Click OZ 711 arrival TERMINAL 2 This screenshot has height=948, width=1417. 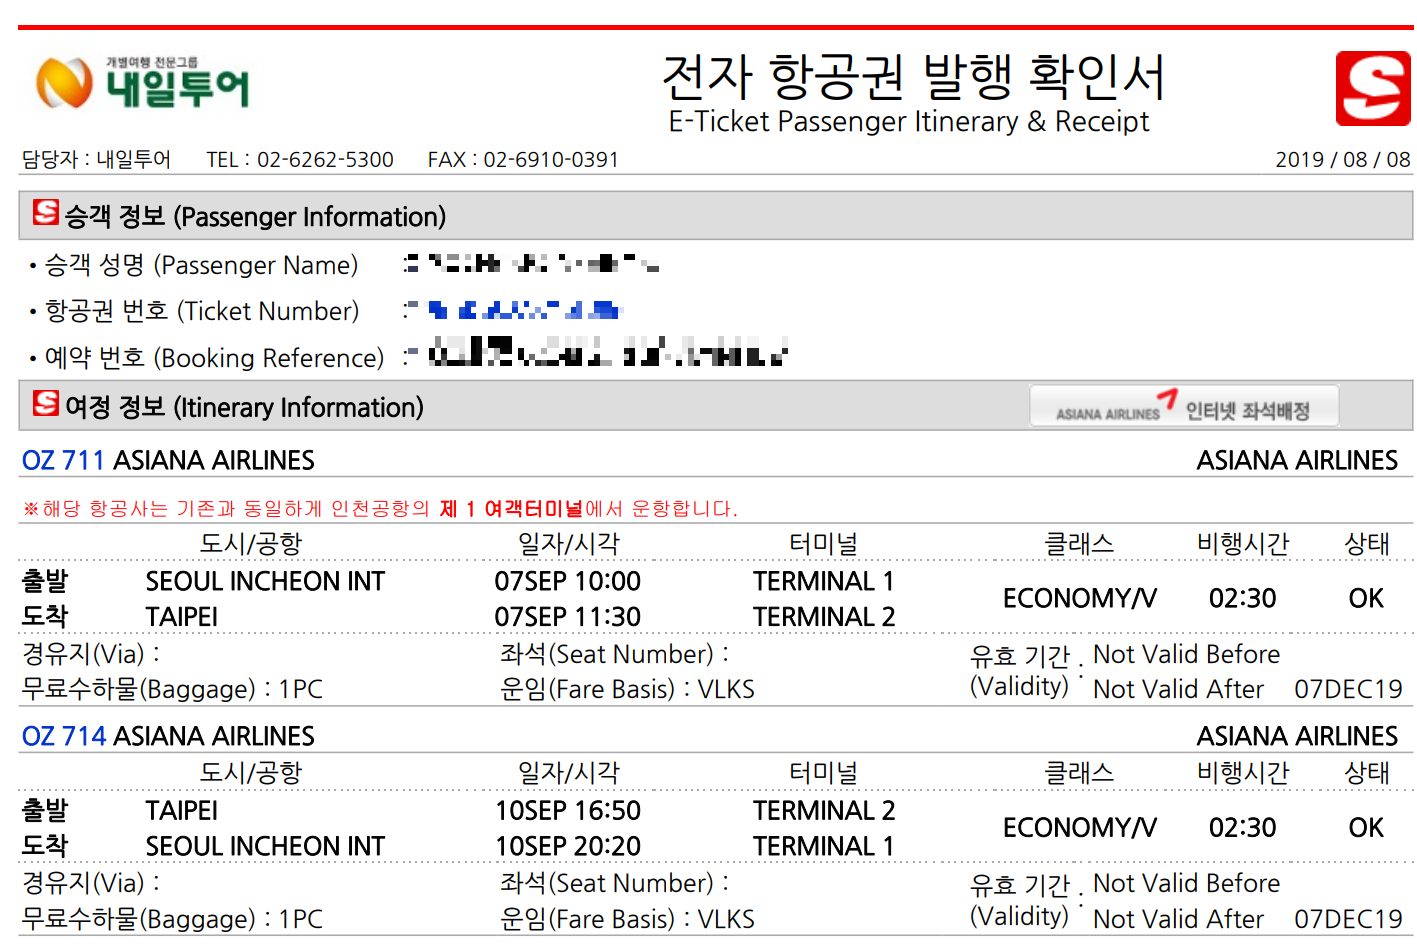pos(824,617)
